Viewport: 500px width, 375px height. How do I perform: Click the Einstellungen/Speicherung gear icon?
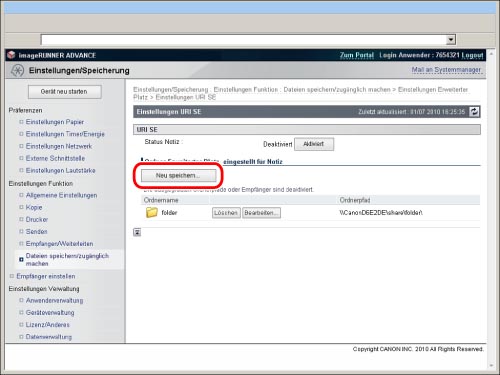[17, 71]
